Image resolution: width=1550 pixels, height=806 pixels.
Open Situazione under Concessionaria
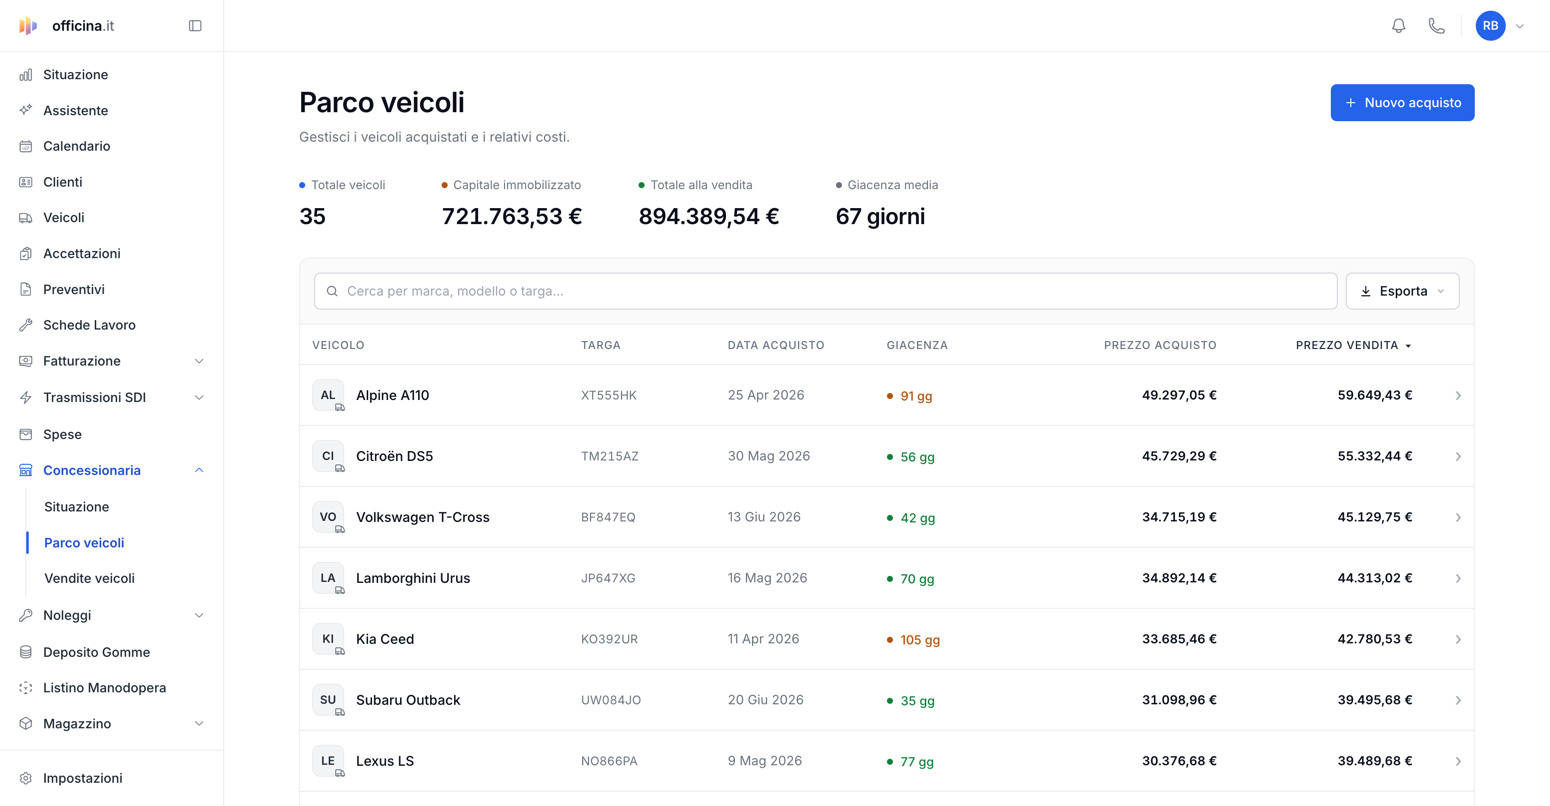tap(76, 507)
